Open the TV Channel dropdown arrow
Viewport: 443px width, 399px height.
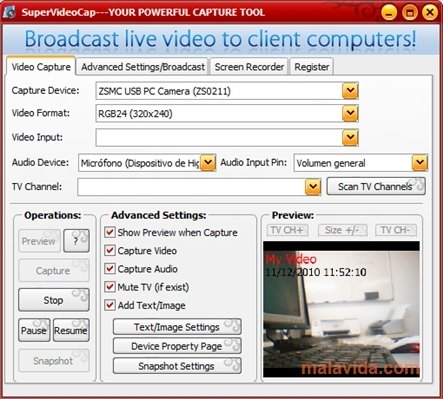(x=313, y=187)
